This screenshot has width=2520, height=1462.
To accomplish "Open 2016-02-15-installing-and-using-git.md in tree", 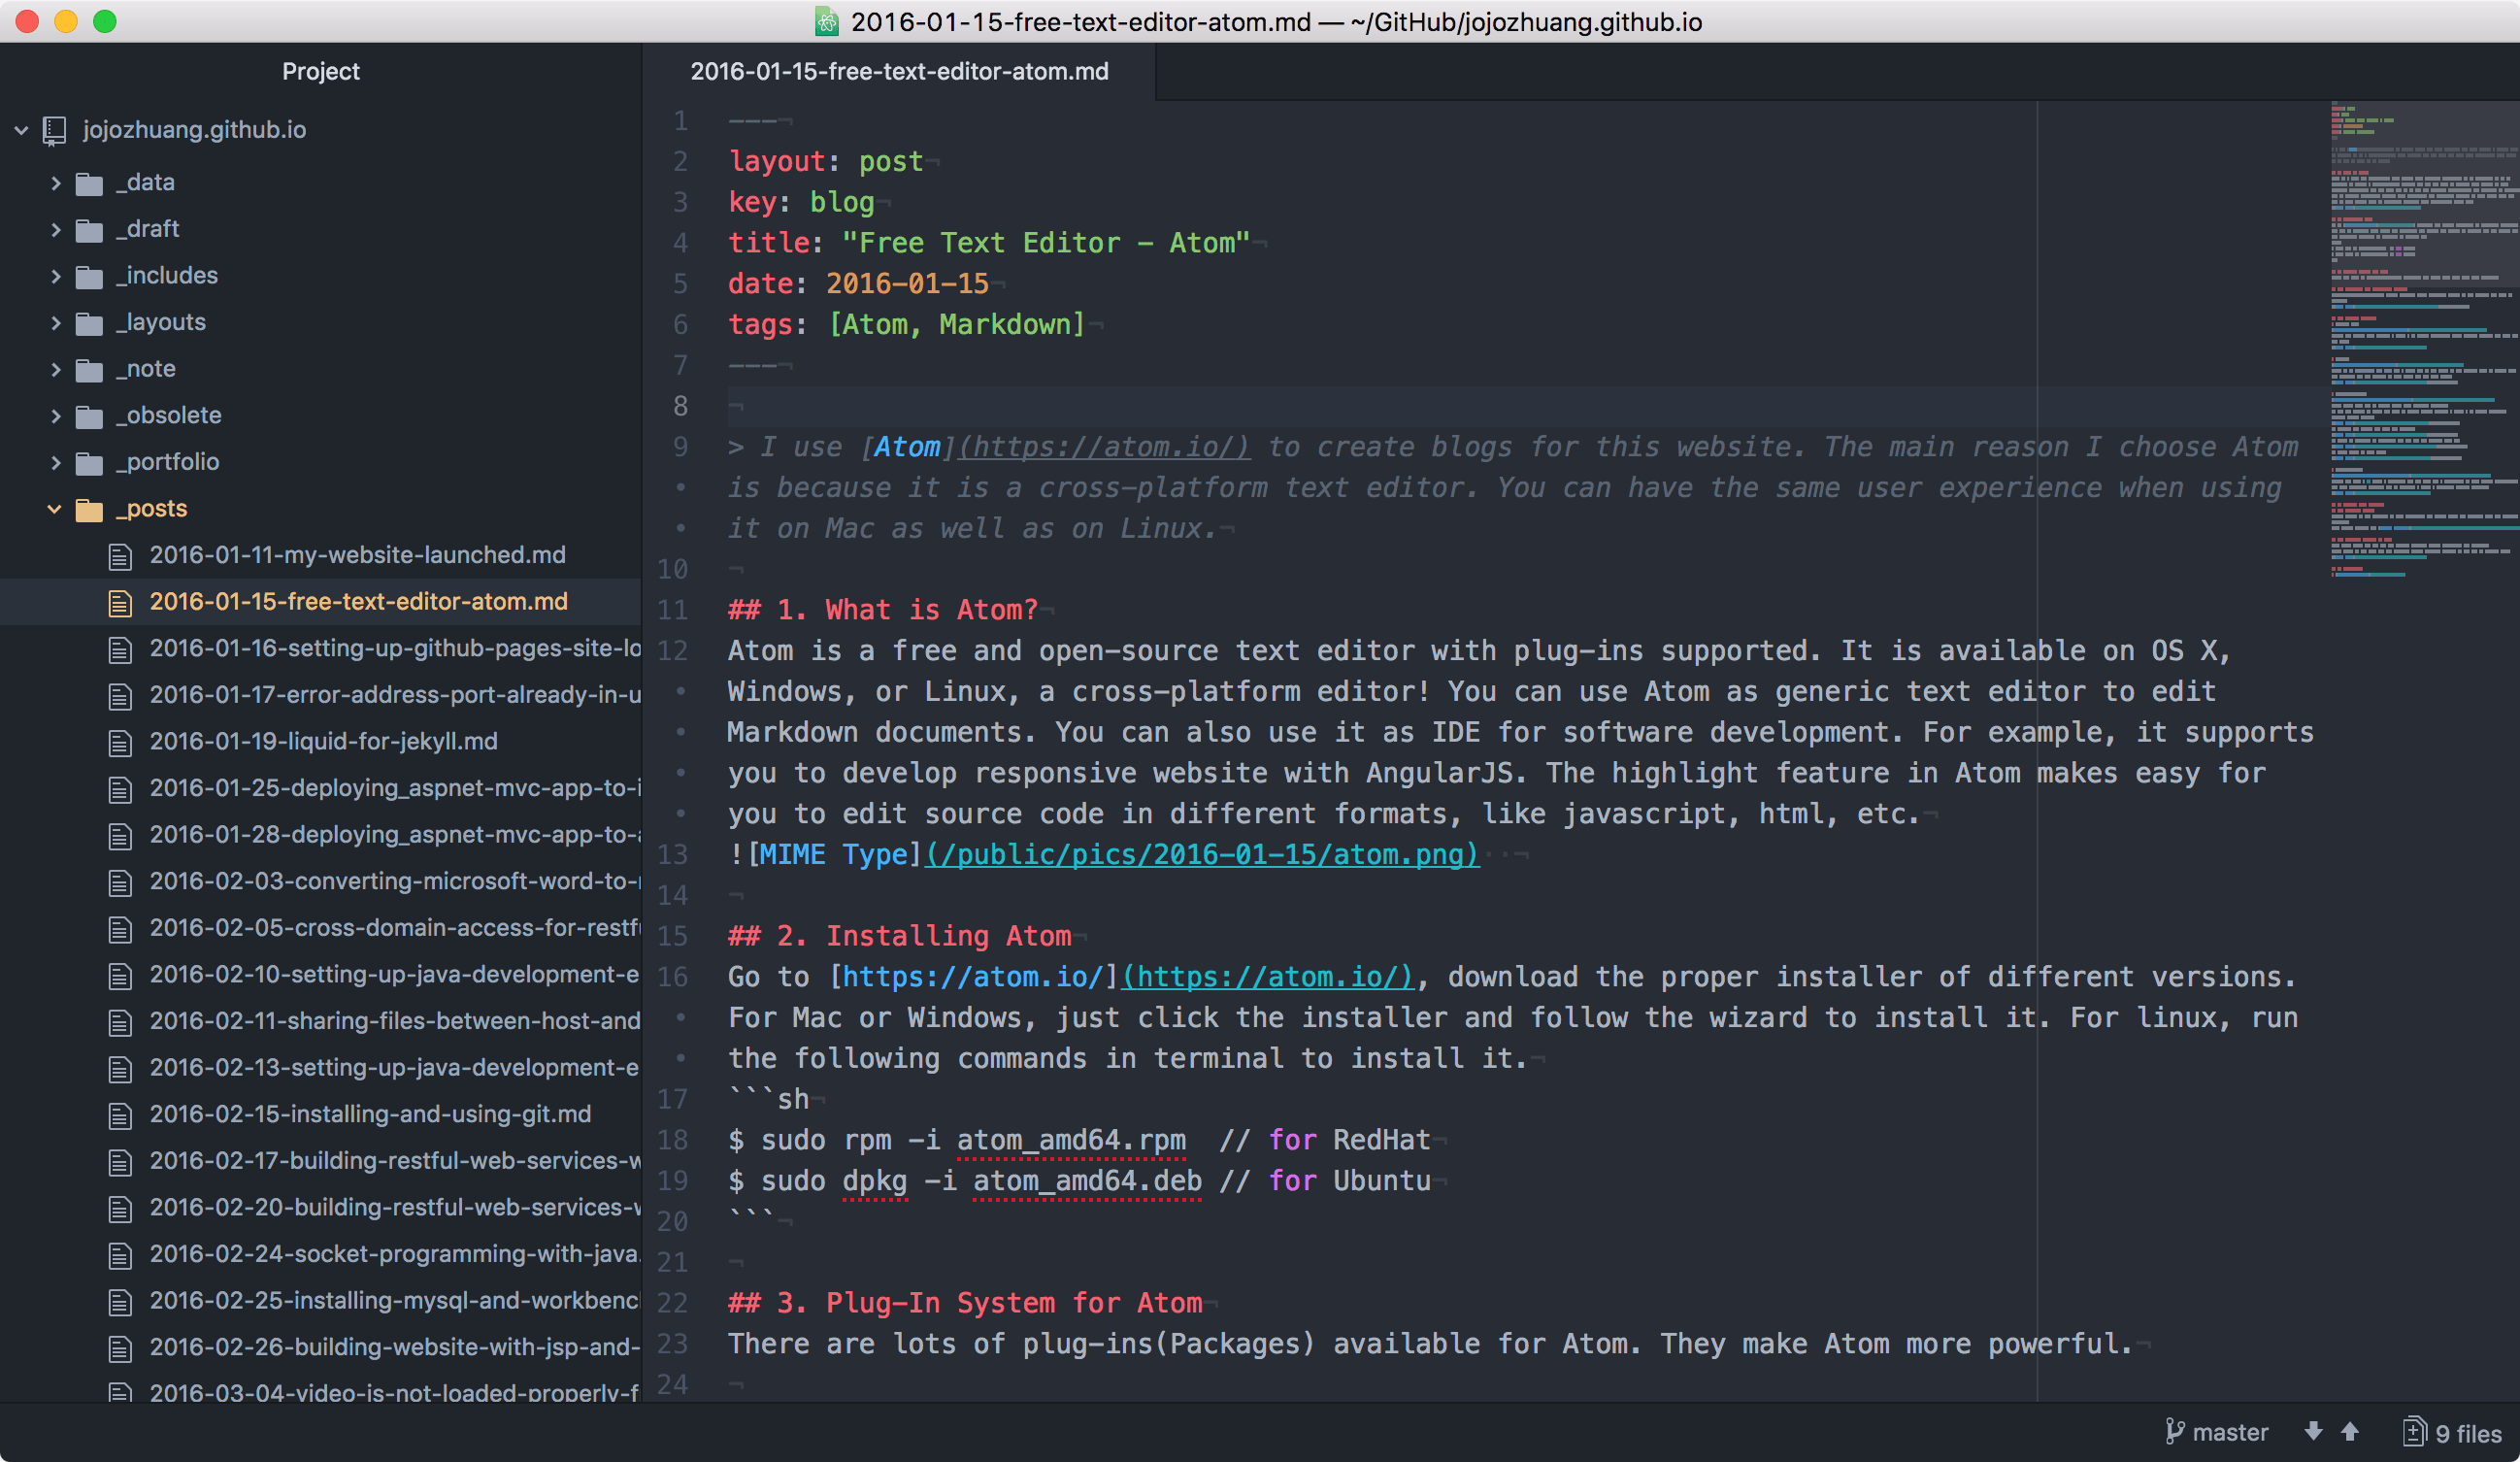I will pos(370,1114).
